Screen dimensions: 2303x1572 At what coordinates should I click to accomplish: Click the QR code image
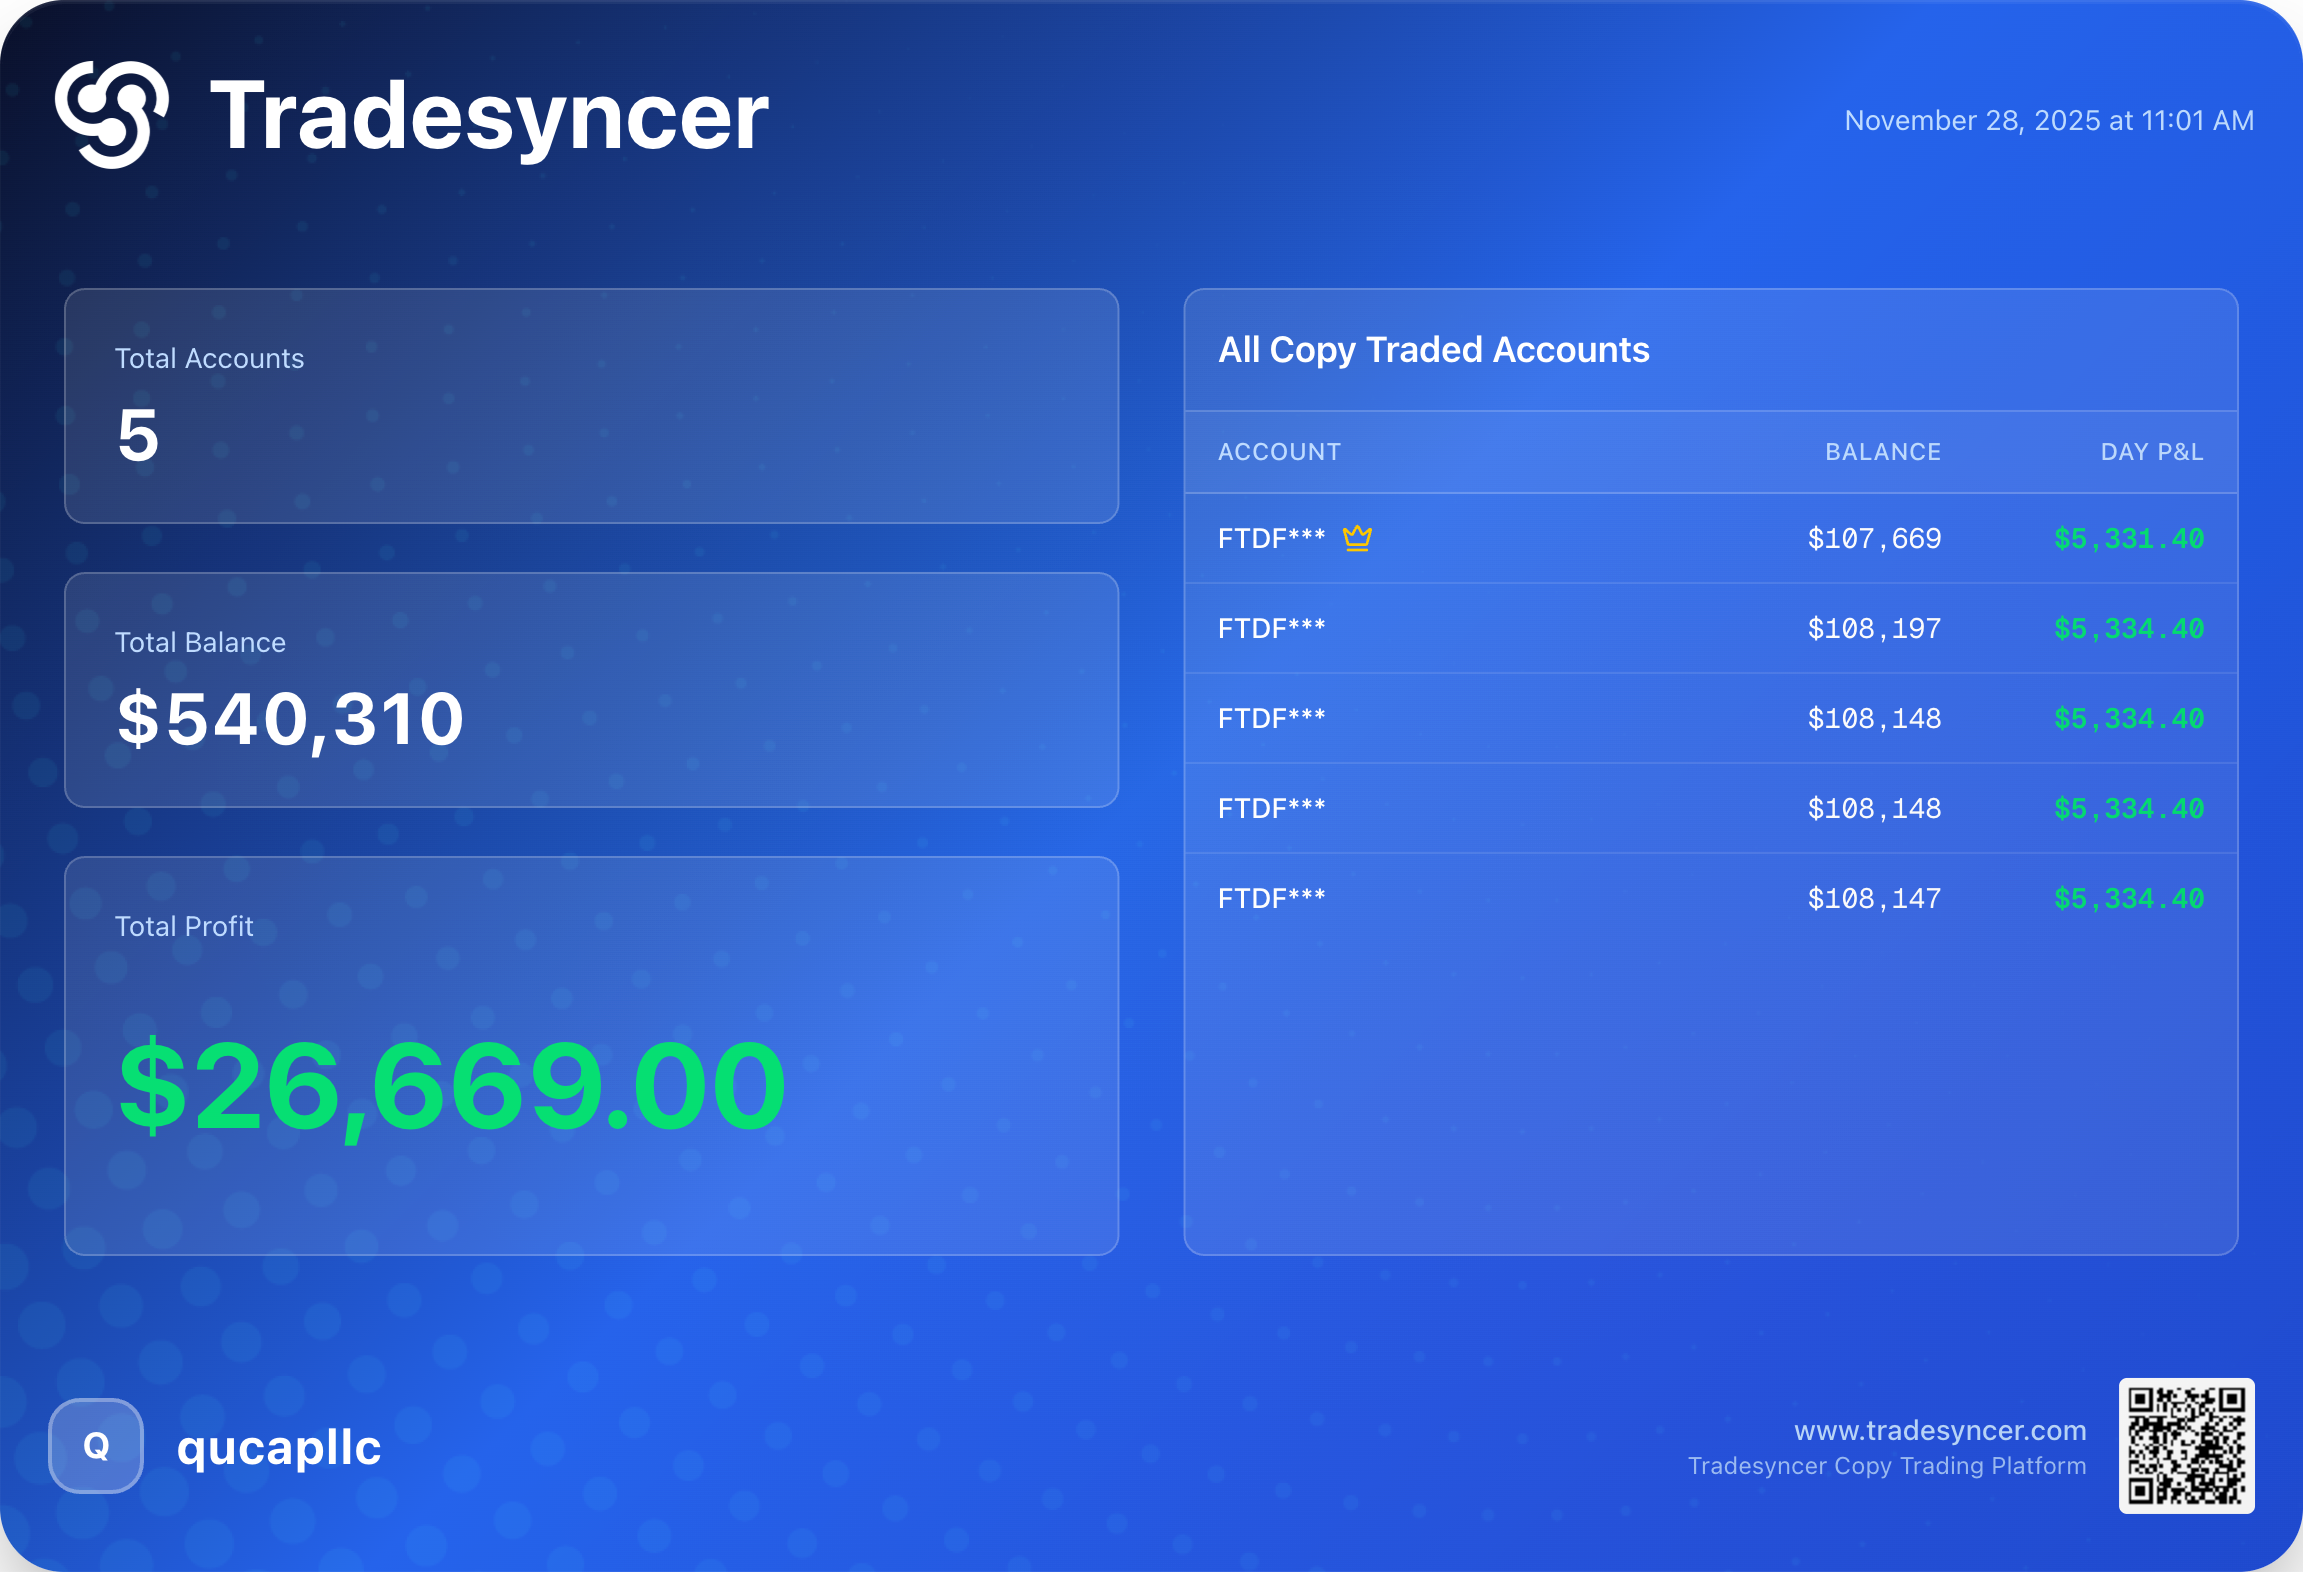click(x=2186, y=1445)
